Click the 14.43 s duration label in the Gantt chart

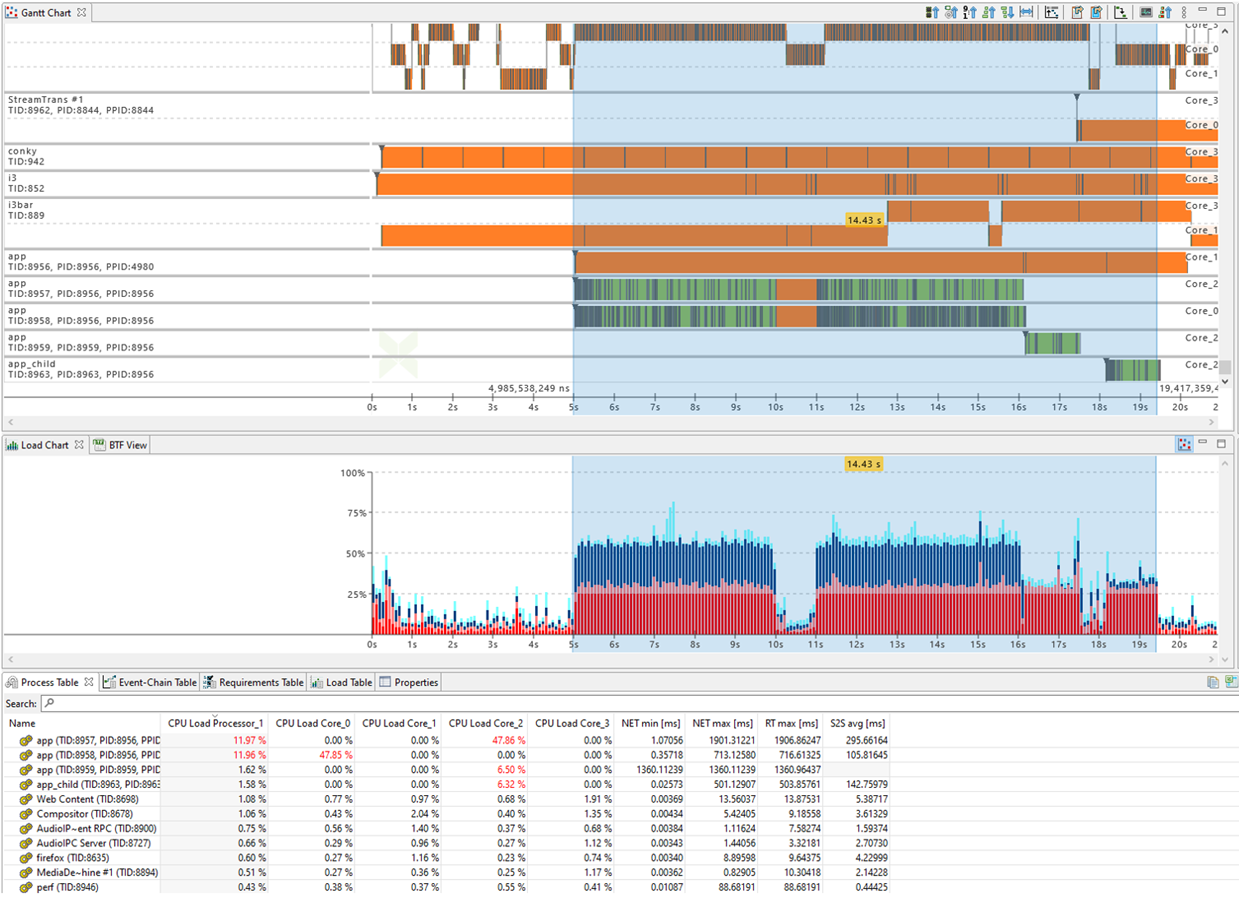(x=864, y=219)
